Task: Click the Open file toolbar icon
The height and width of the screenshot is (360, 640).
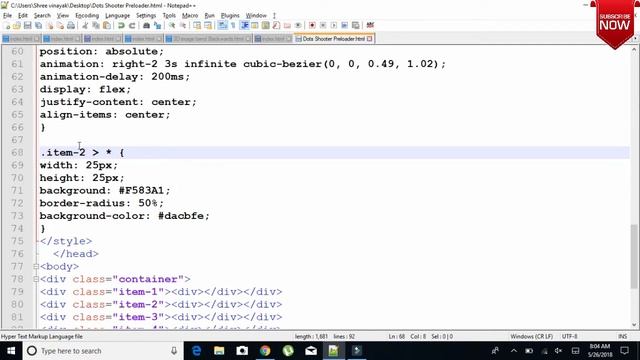Action: pos(17,26)
